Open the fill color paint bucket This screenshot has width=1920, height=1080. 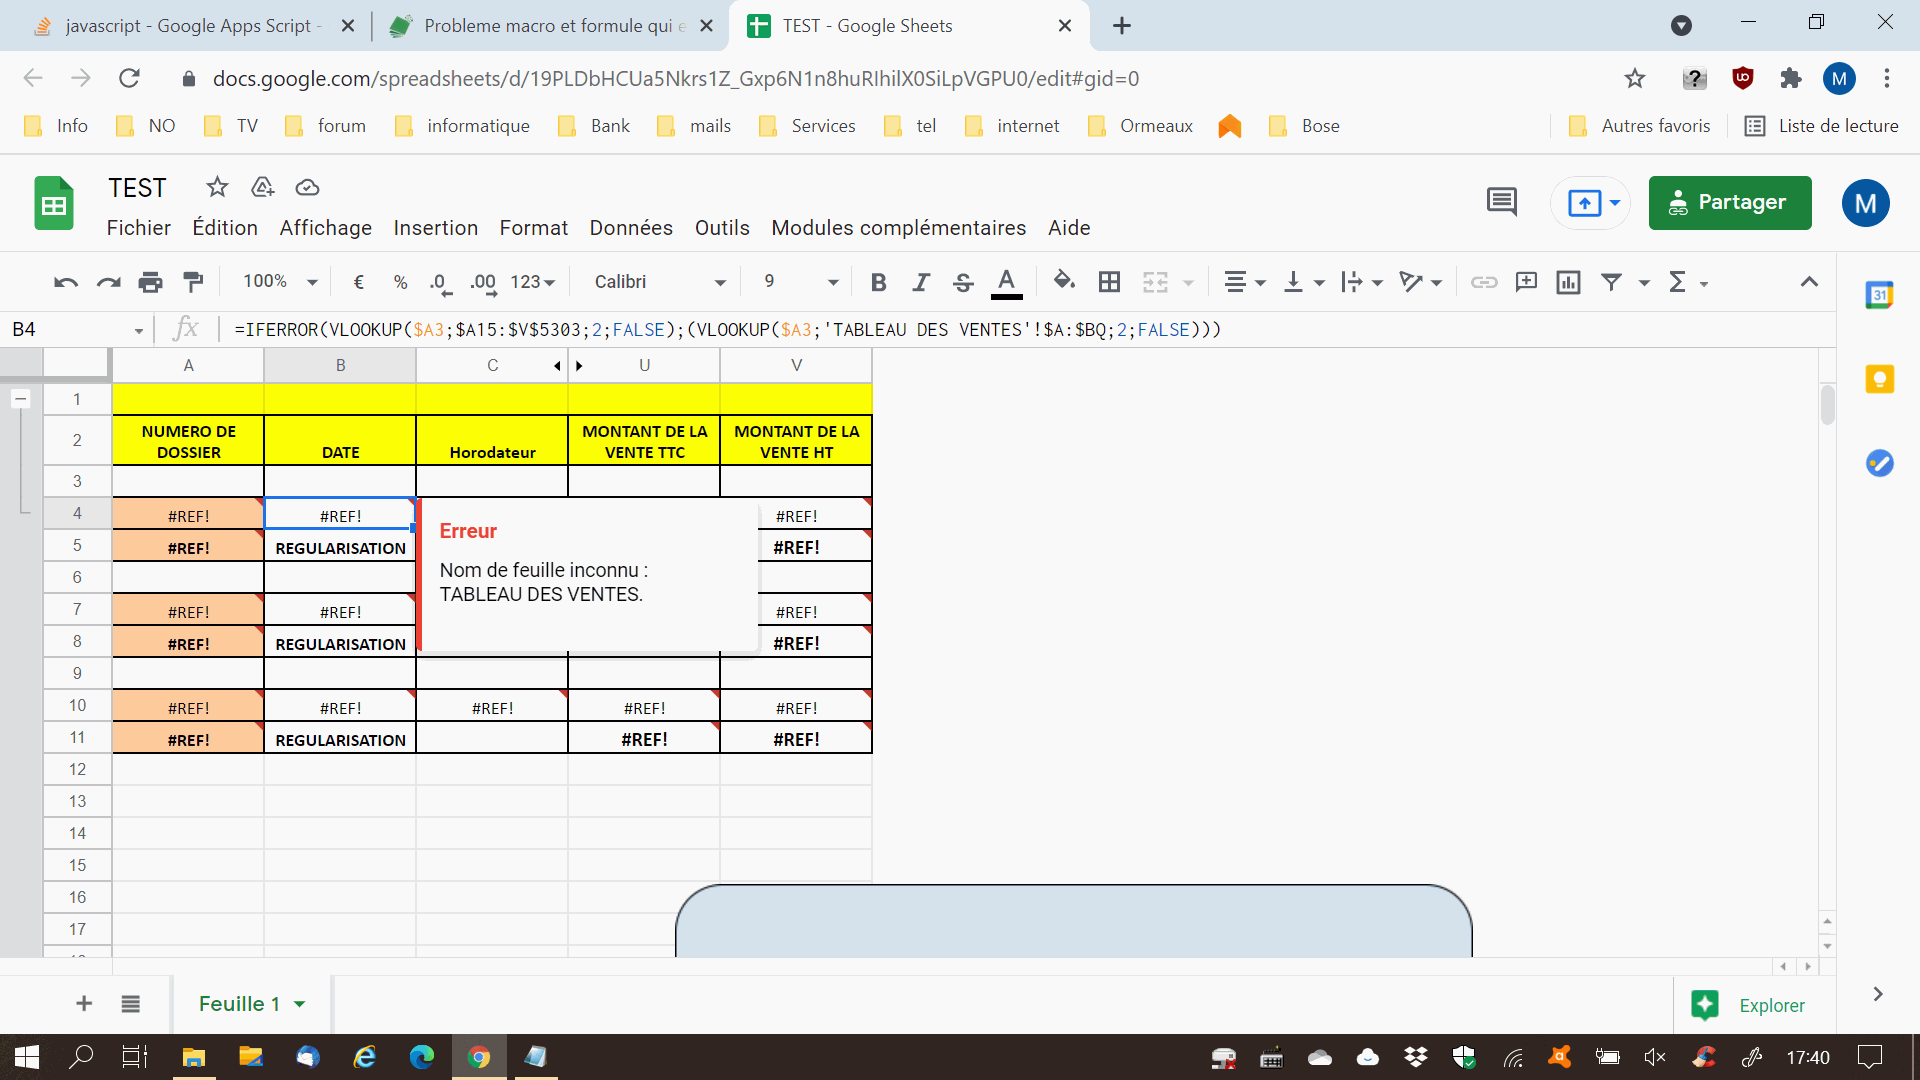[x=1064, y=281]
